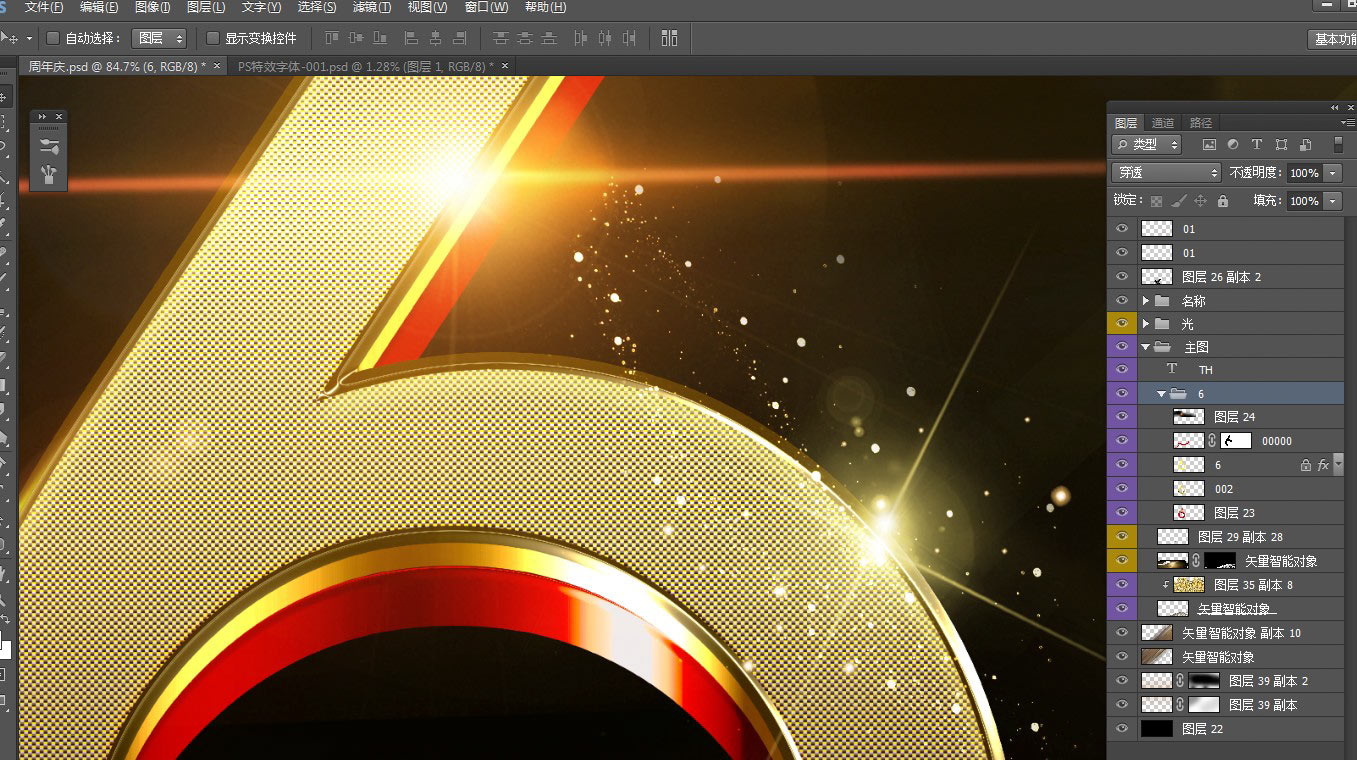Hide the 图层 22 layer
1357x760 pixels.
click(x=1121, y=729)
